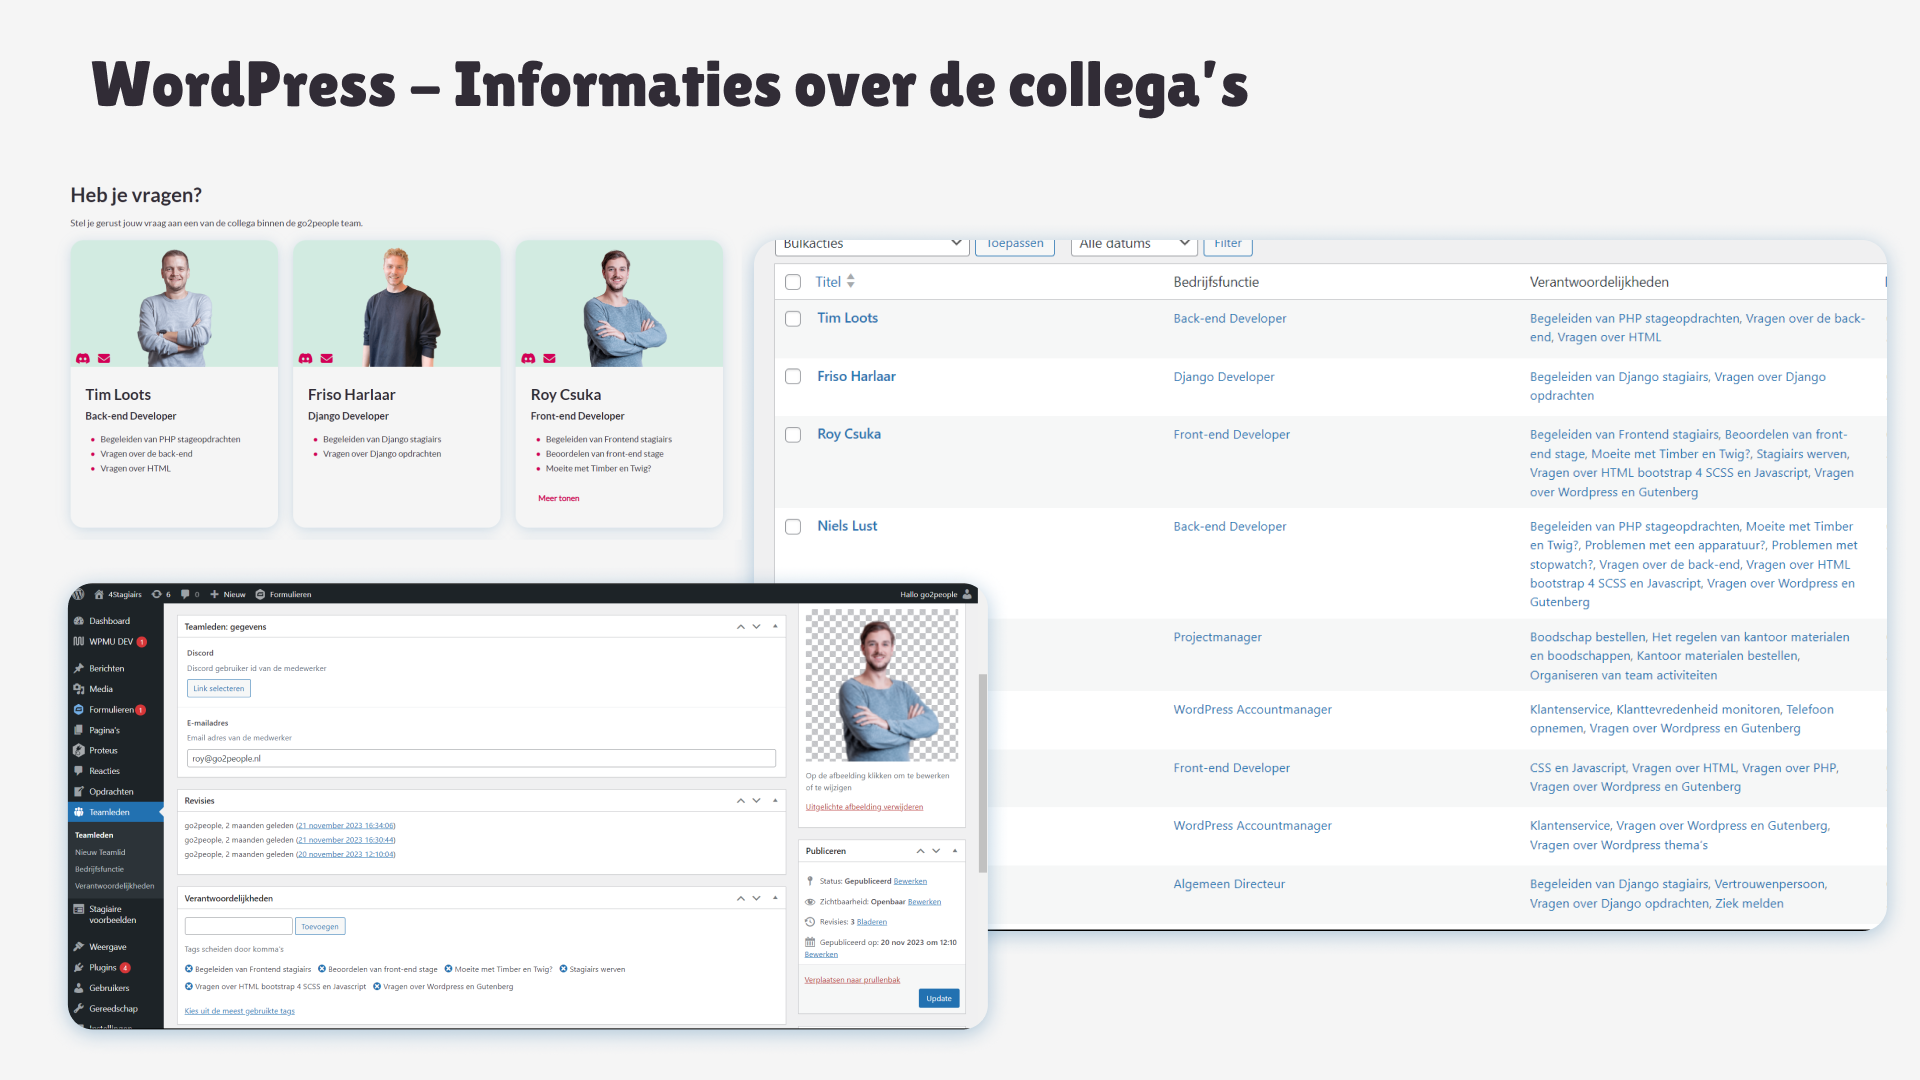Open Verantwoordelijkheden submenu item
Screen dimensions: 1920x1080
114,886
